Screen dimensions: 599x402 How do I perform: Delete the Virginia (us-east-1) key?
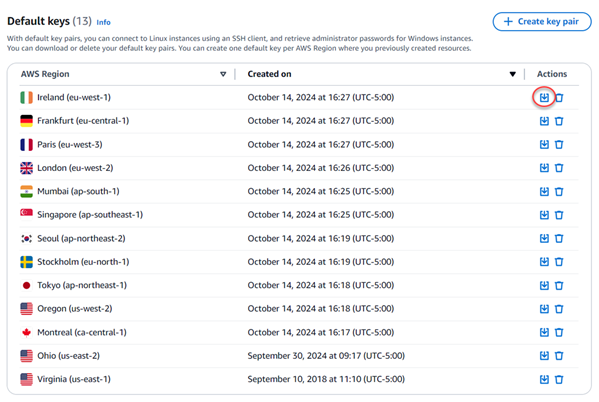point(559,379)
